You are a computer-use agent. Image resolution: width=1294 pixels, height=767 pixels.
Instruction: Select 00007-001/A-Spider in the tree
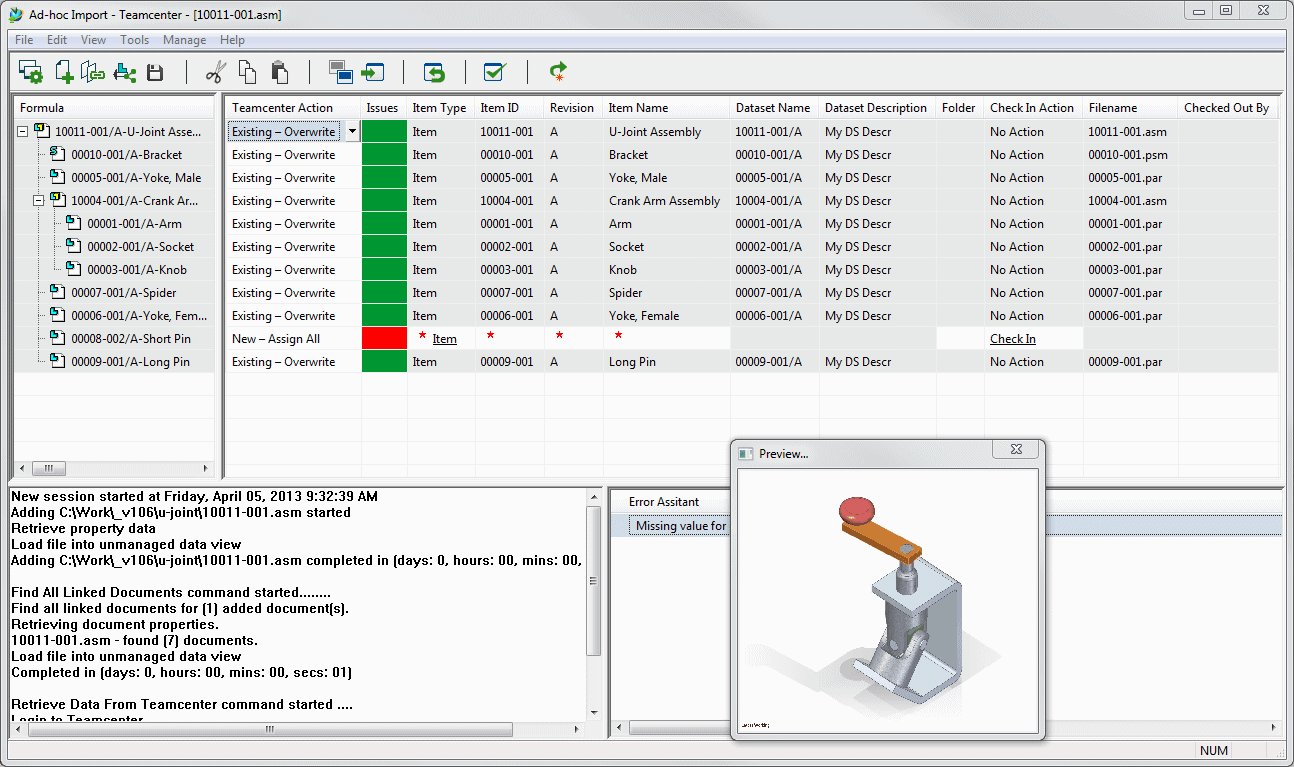pyautogui.click(x=123, y=293)
